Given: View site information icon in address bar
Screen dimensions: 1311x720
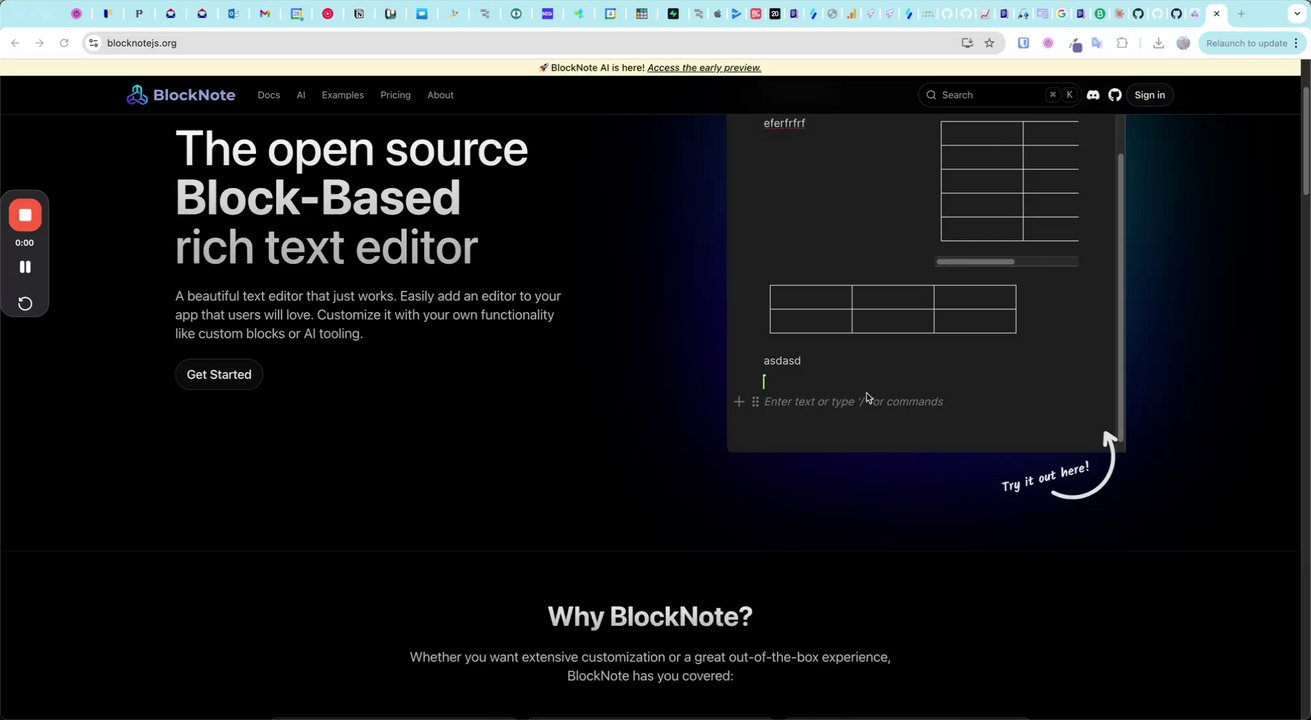Looking at the screenshot, I should [x=93, y=43].
